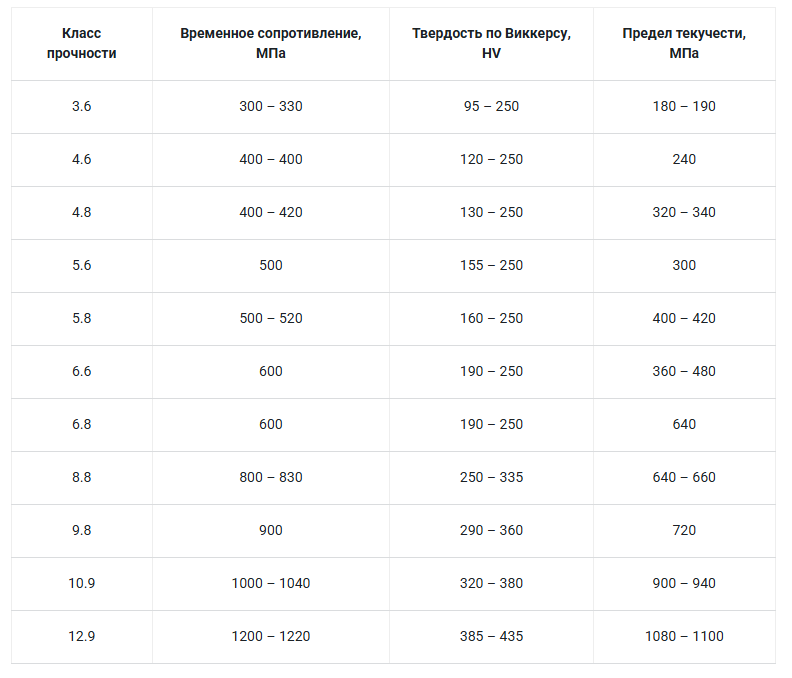Select the 12.9 strength class cell
Image resolution: width=792 pixels, height=678 pixels.
click(x=82, y=636)
